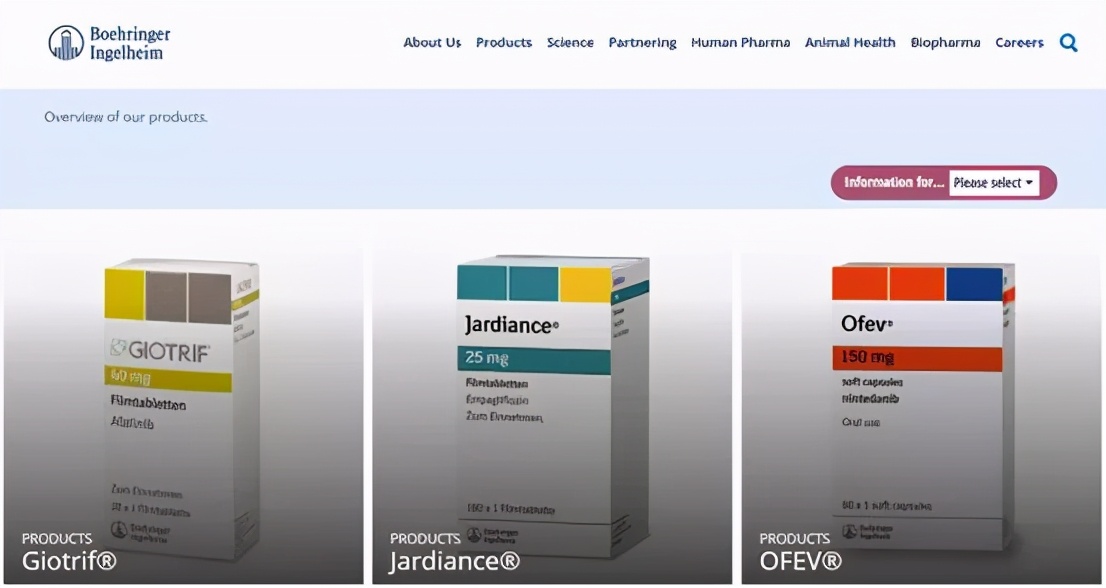This screenshot has height=588, width=1106.
Task: Click the Boehringer Ingelheim logo icon
Action: point(66,43)
